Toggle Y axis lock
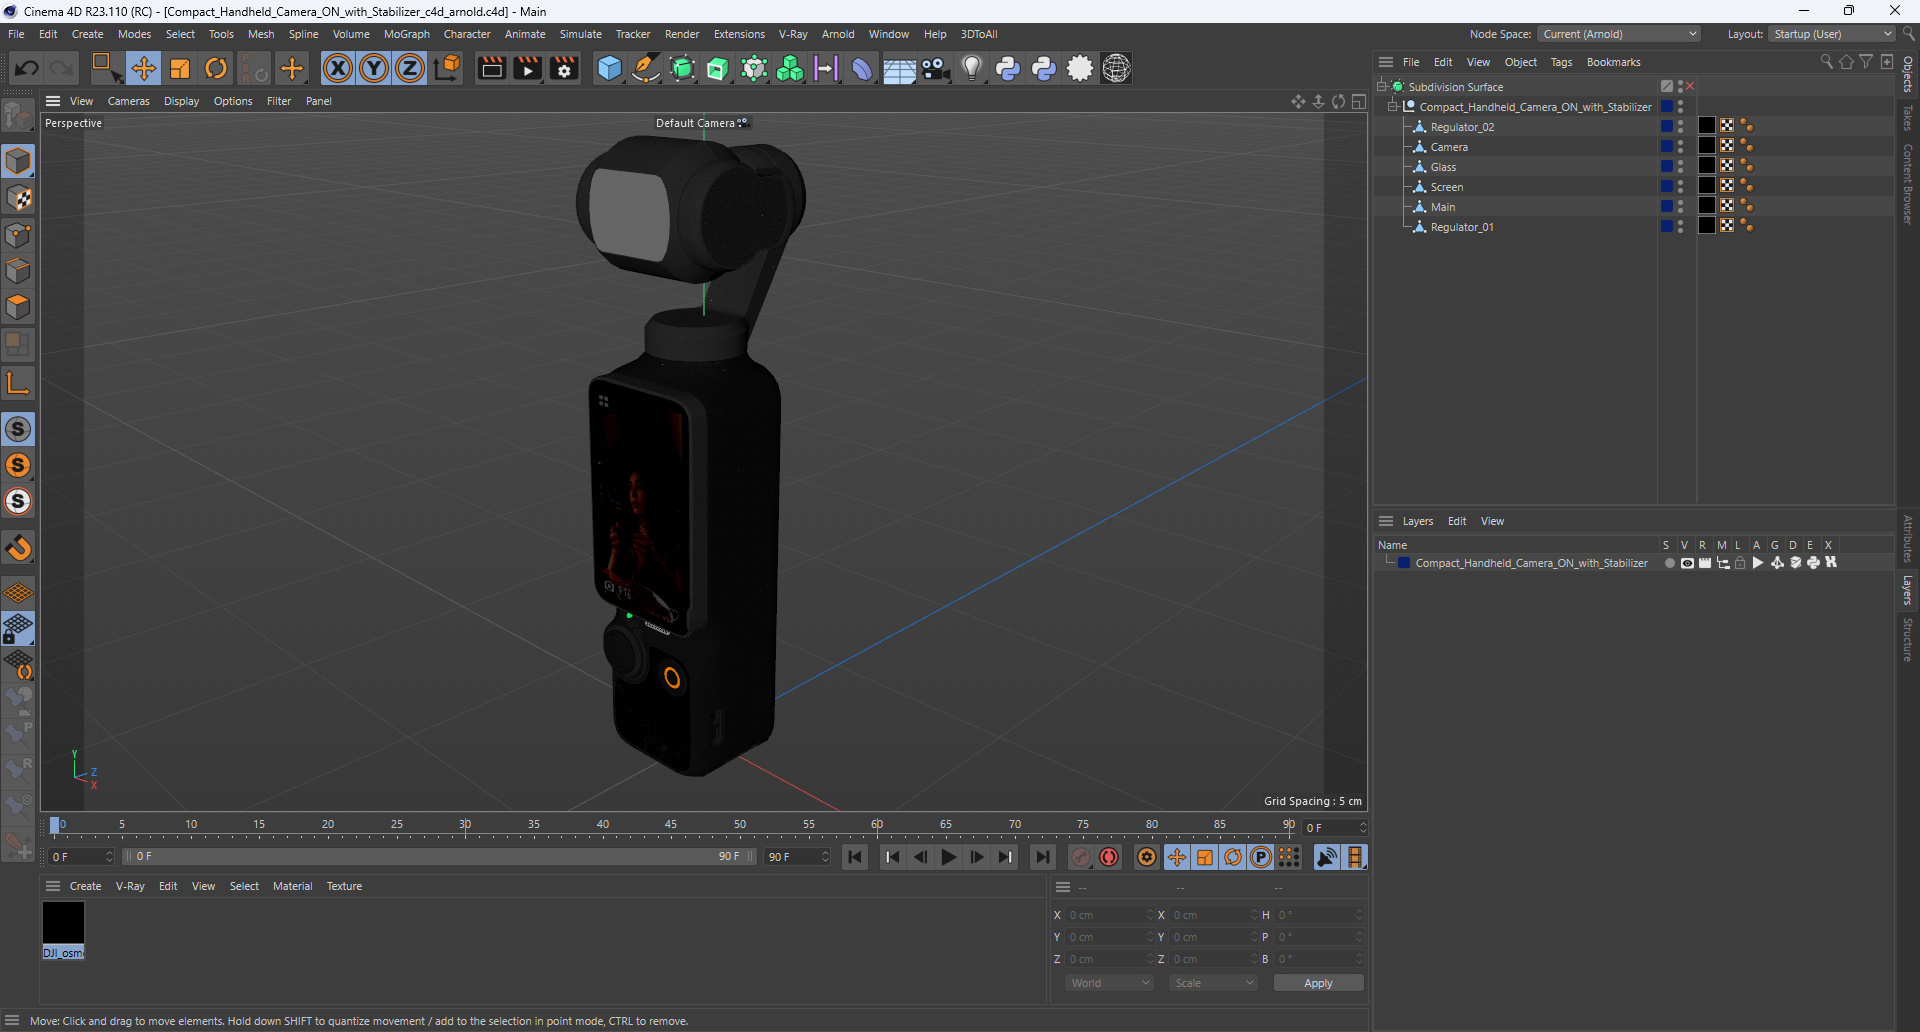1920x1032 pixels. pyautogui.click(x=374, y=68)
